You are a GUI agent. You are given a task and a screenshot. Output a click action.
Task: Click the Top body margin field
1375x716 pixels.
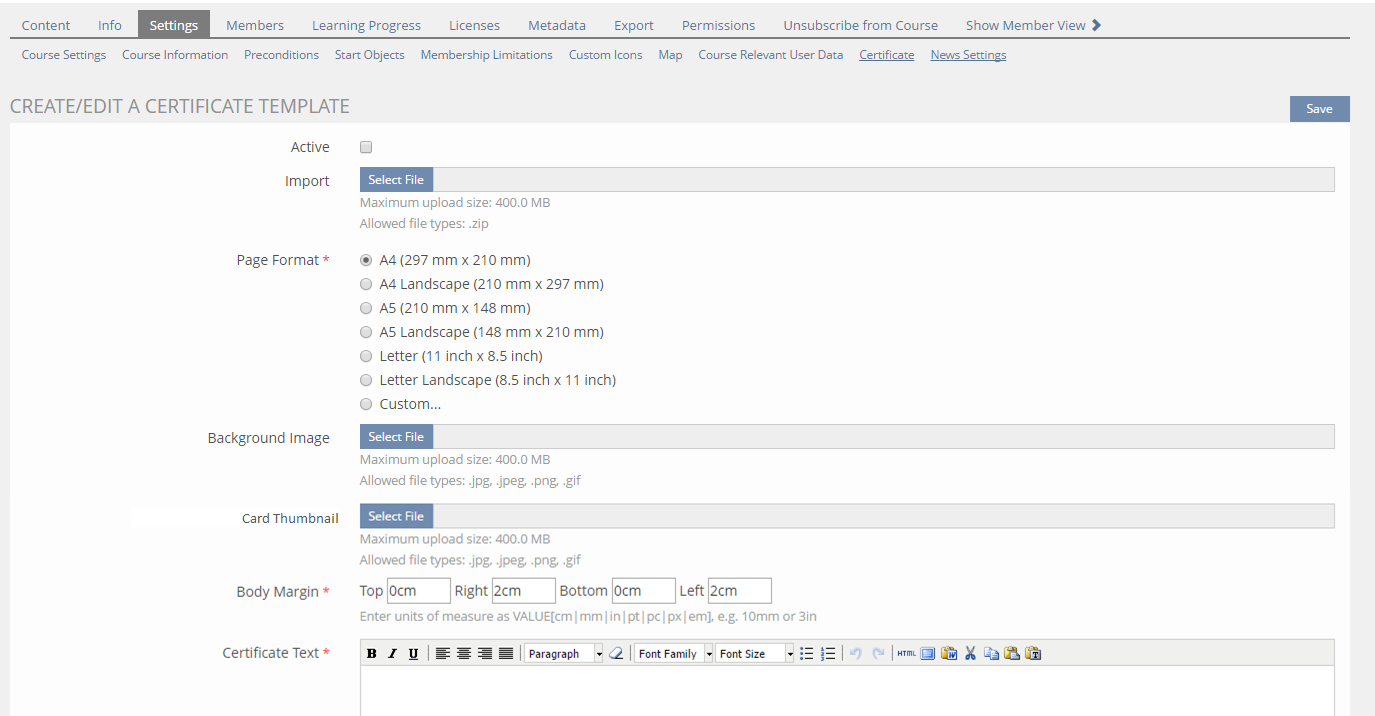click(418, 591)
